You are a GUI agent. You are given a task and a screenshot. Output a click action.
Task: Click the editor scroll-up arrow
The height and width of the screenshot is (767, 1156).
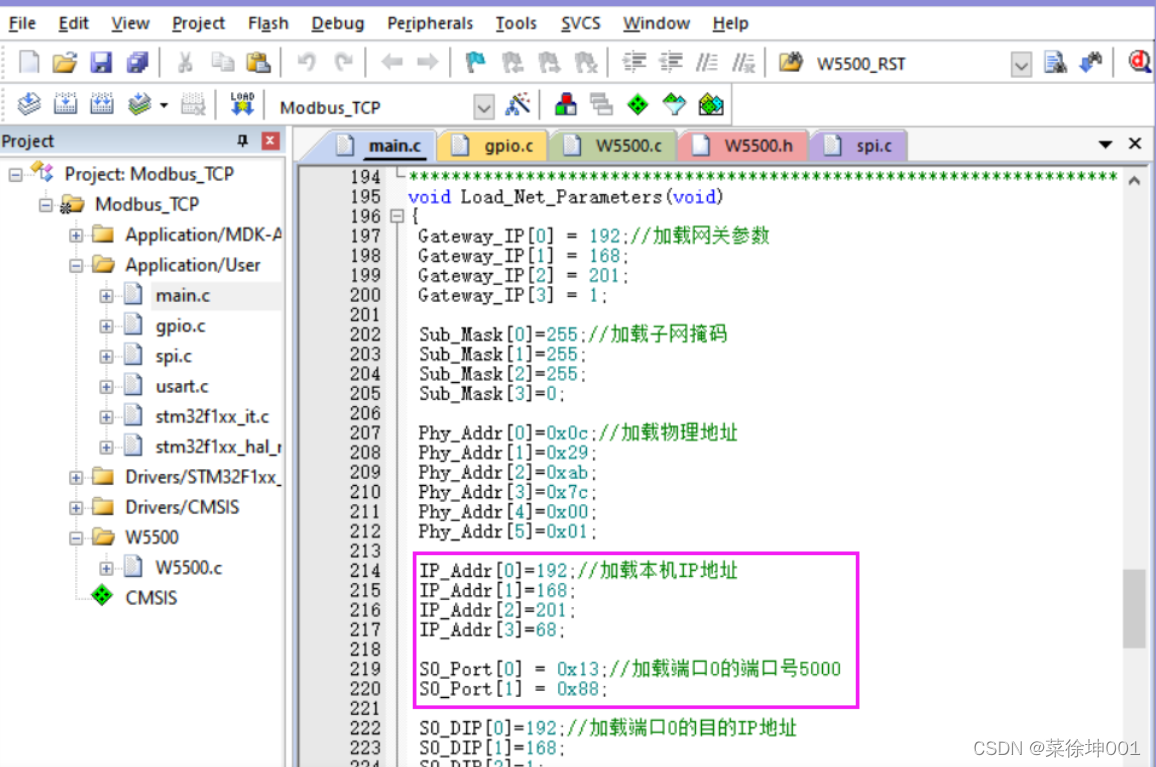tap(1135, 180)
